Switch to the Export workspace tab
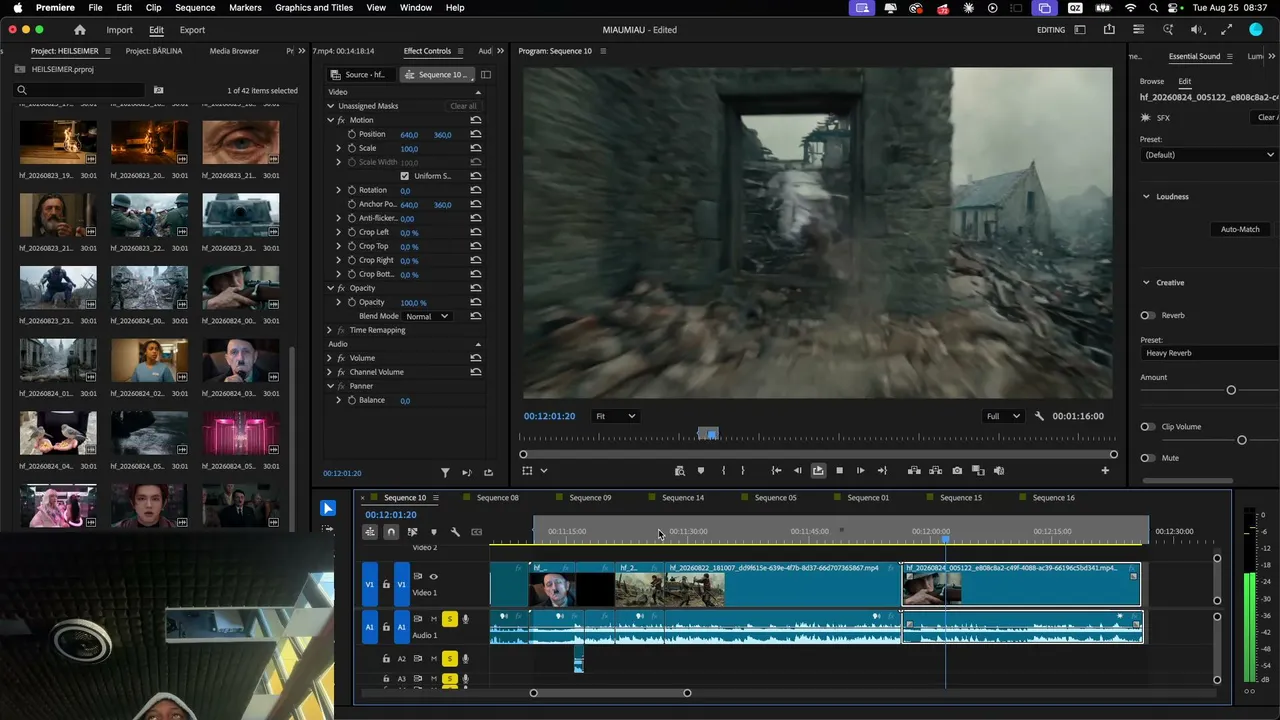The image size is (1280, 720). pos(192,30)
